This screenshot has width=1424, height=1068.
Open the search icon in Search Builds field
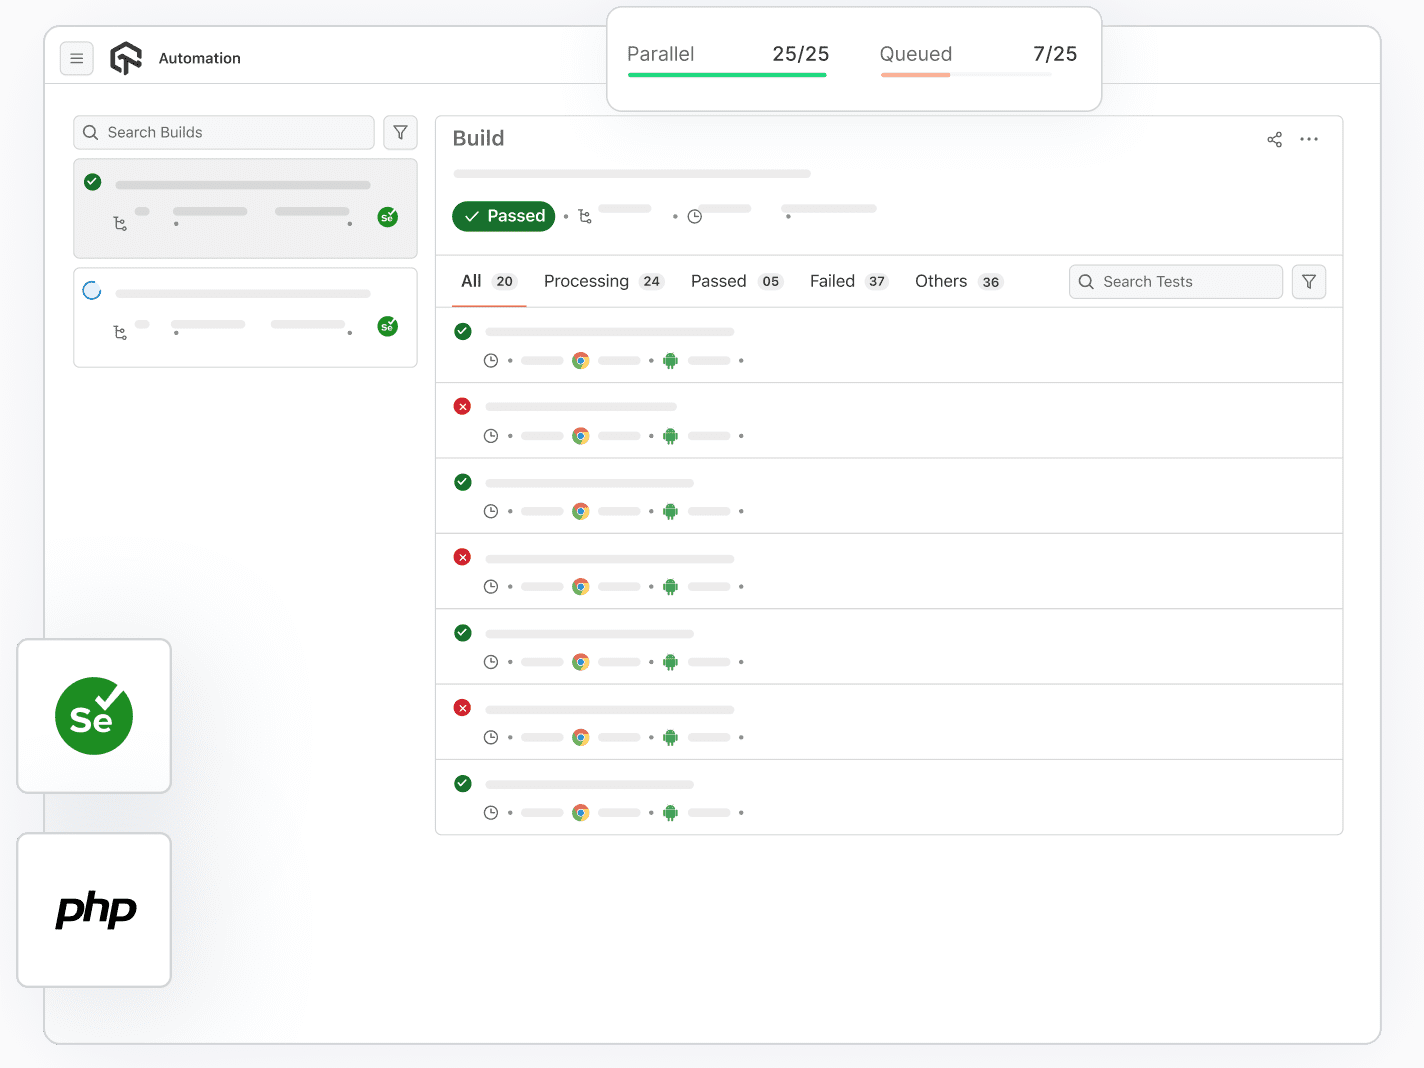point(90,132)
